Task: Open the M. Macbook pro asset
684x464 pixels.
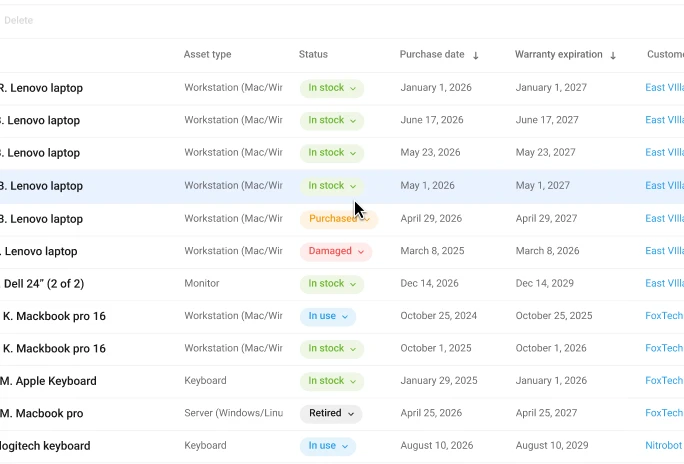Action: tap(41, 413)
